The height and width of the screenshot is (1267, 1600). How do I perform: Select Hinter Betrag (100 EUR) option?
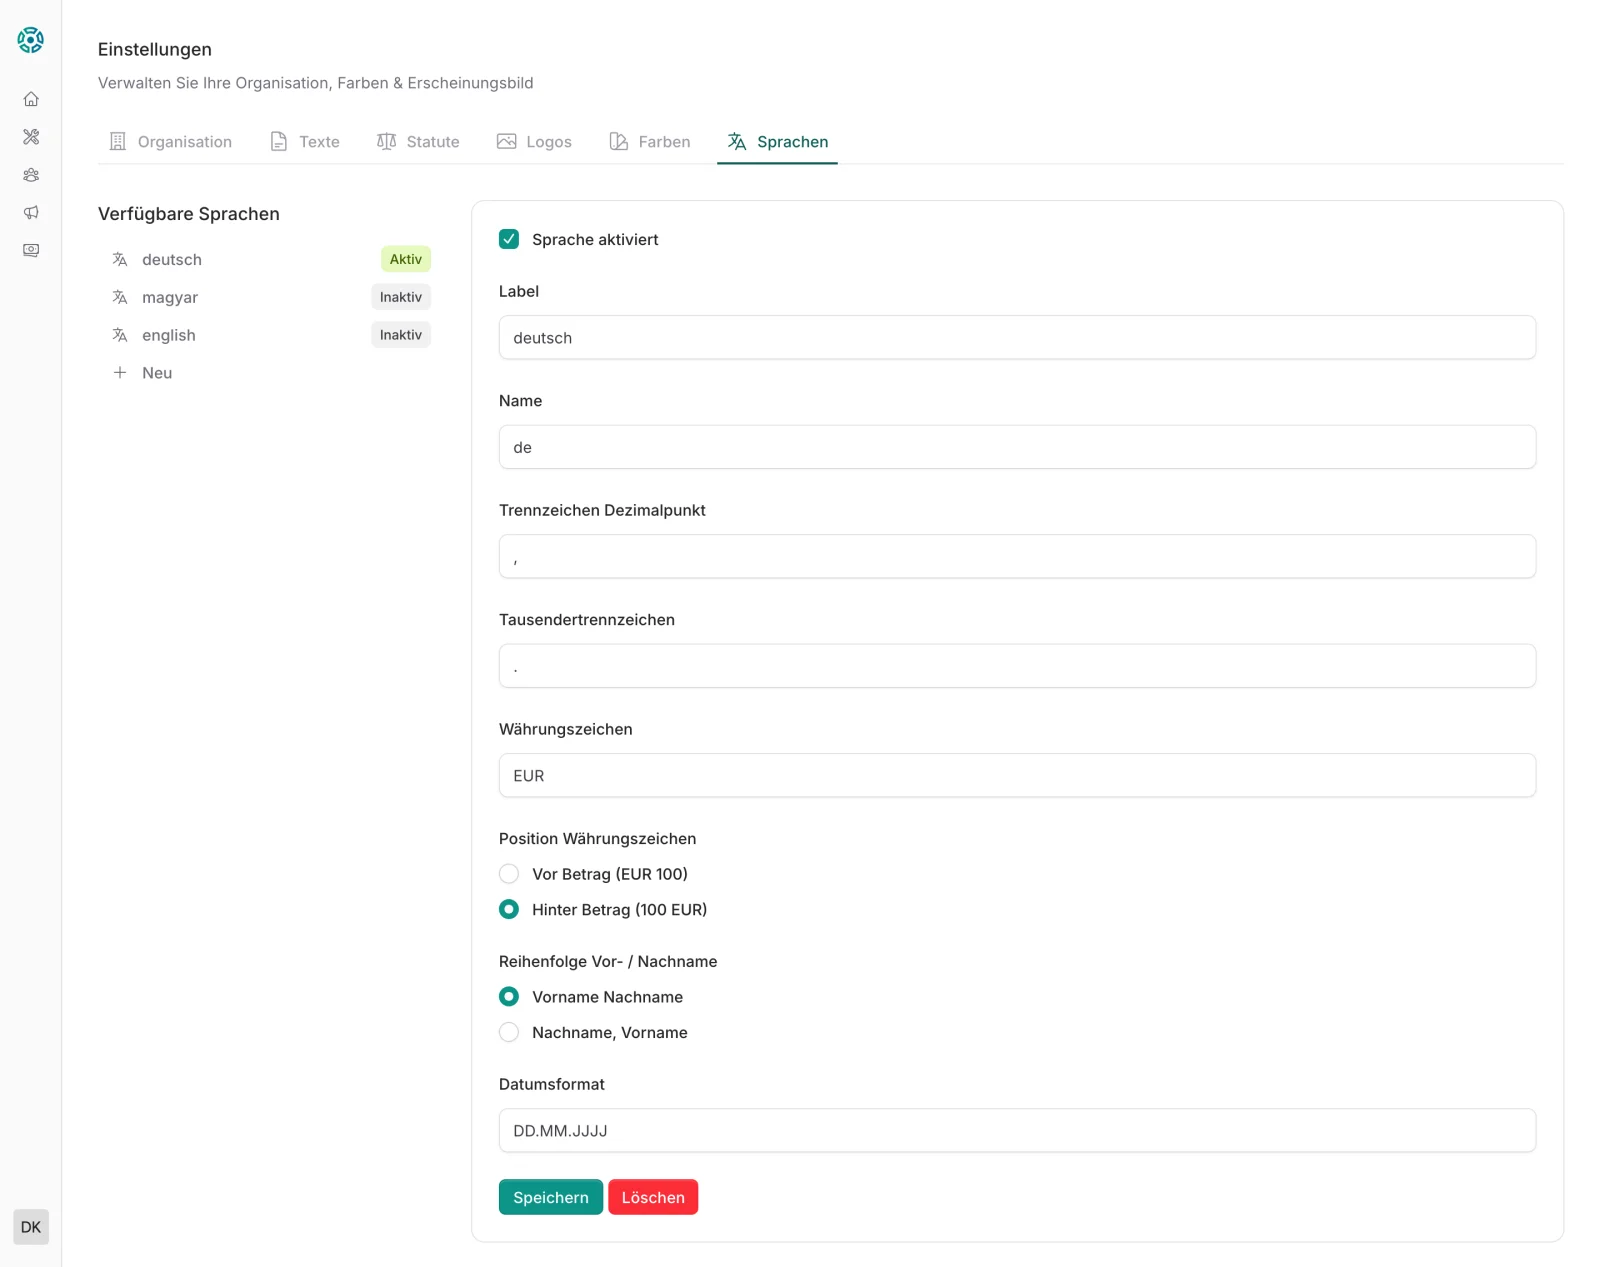[509, 910]
